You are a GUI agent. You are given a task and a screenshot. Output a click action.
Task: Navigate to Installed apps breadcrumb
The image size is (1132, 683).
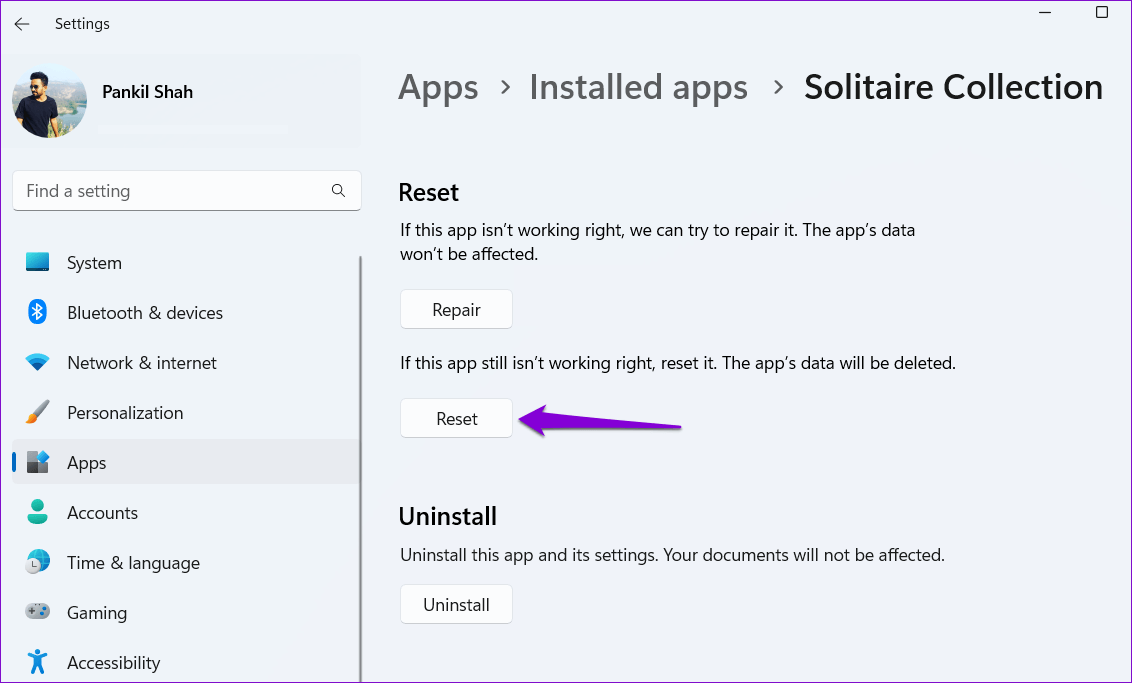638,88
